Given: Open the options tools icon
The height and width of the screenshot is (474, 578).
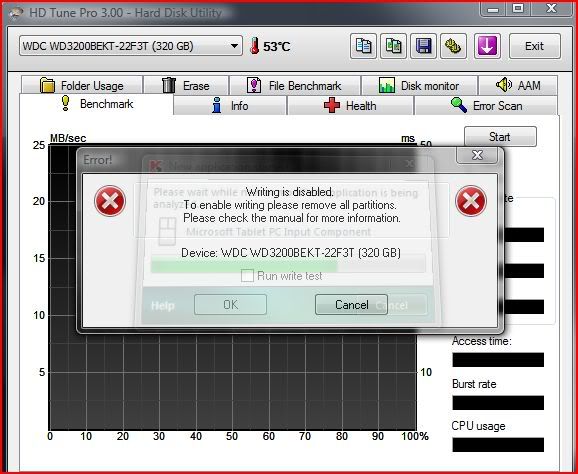Looking at the screenshot, I should click(453, 46).
